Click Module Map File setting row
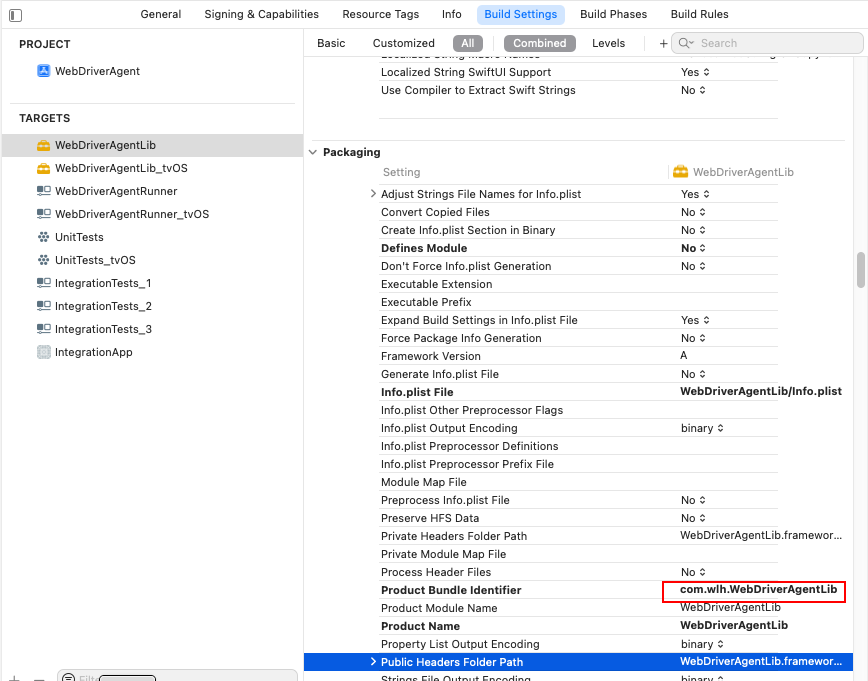The image size is (868, 681). click(x=578, y=482)
